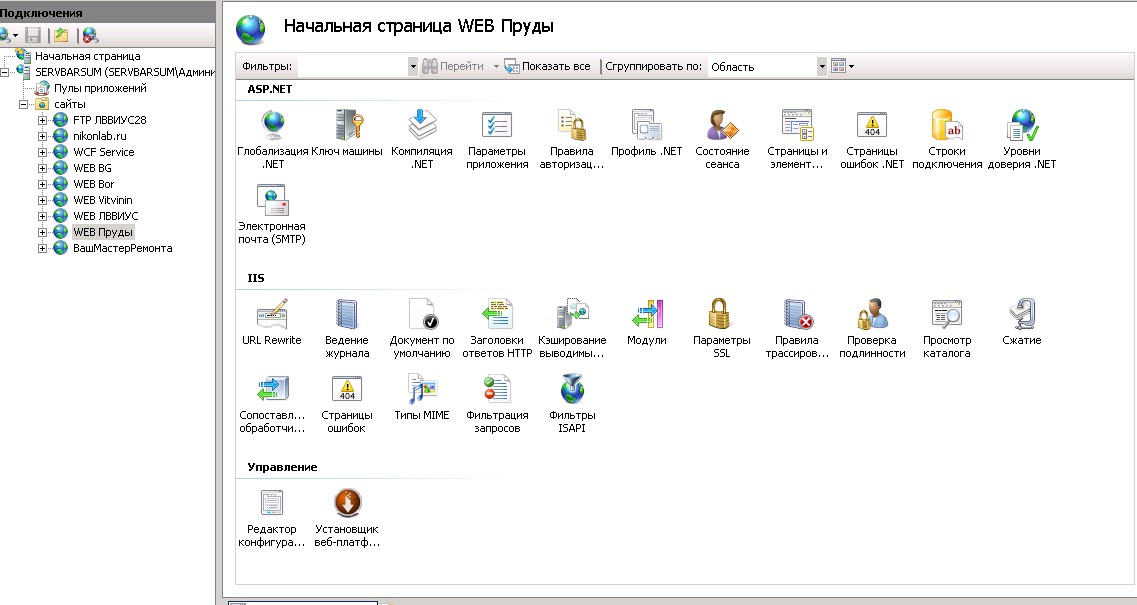Viewport: 1137px width, 605px height.
Task: Open Фильтры ISAPI feature
Action: click(x=571, y=403)
